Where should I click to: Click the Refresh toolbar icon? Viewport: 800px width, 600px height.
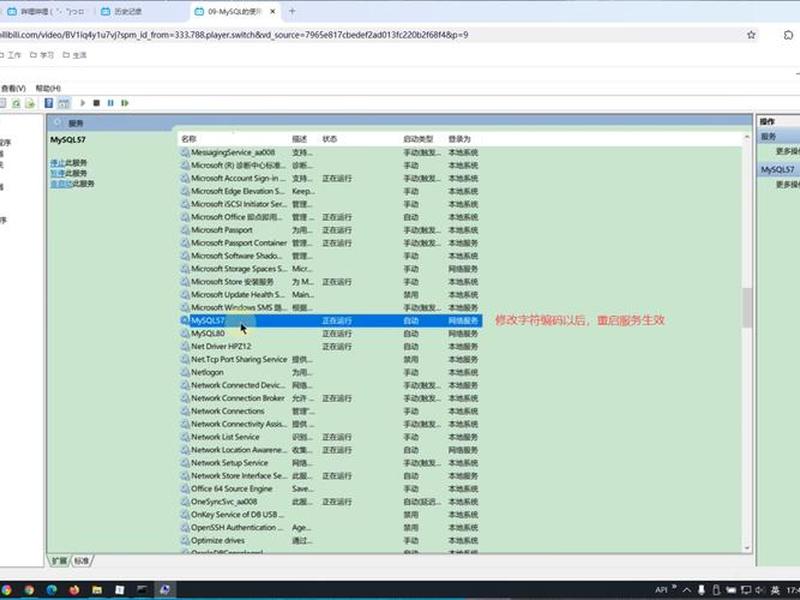coord(16,104)
